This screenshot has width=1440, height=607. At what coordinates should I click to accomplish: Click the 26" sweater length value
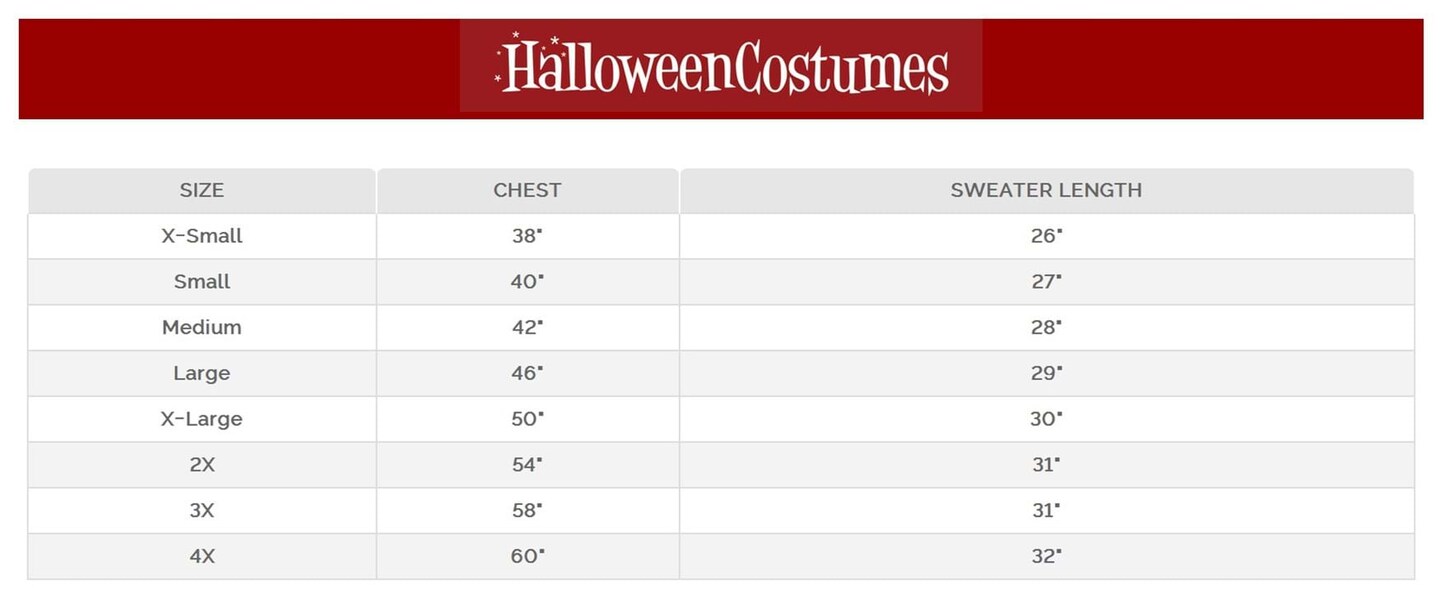1046,236
